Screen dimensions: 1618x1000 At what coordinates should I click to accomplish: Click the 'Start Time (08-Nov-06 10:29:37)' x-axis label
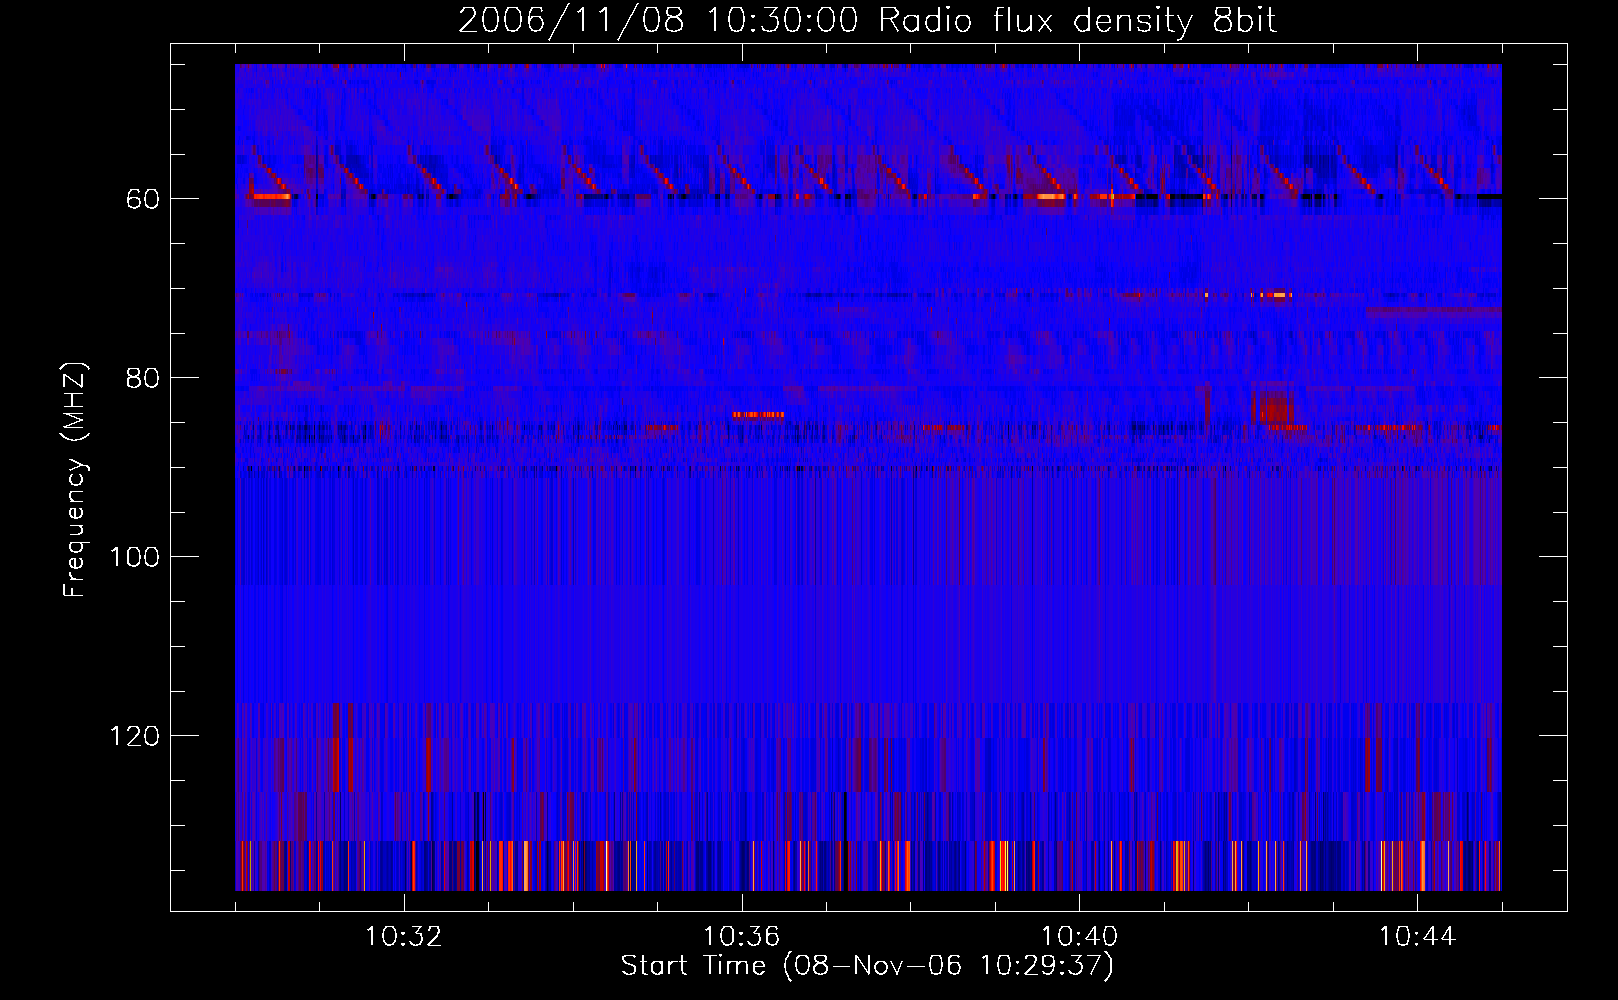pos(867,966)
